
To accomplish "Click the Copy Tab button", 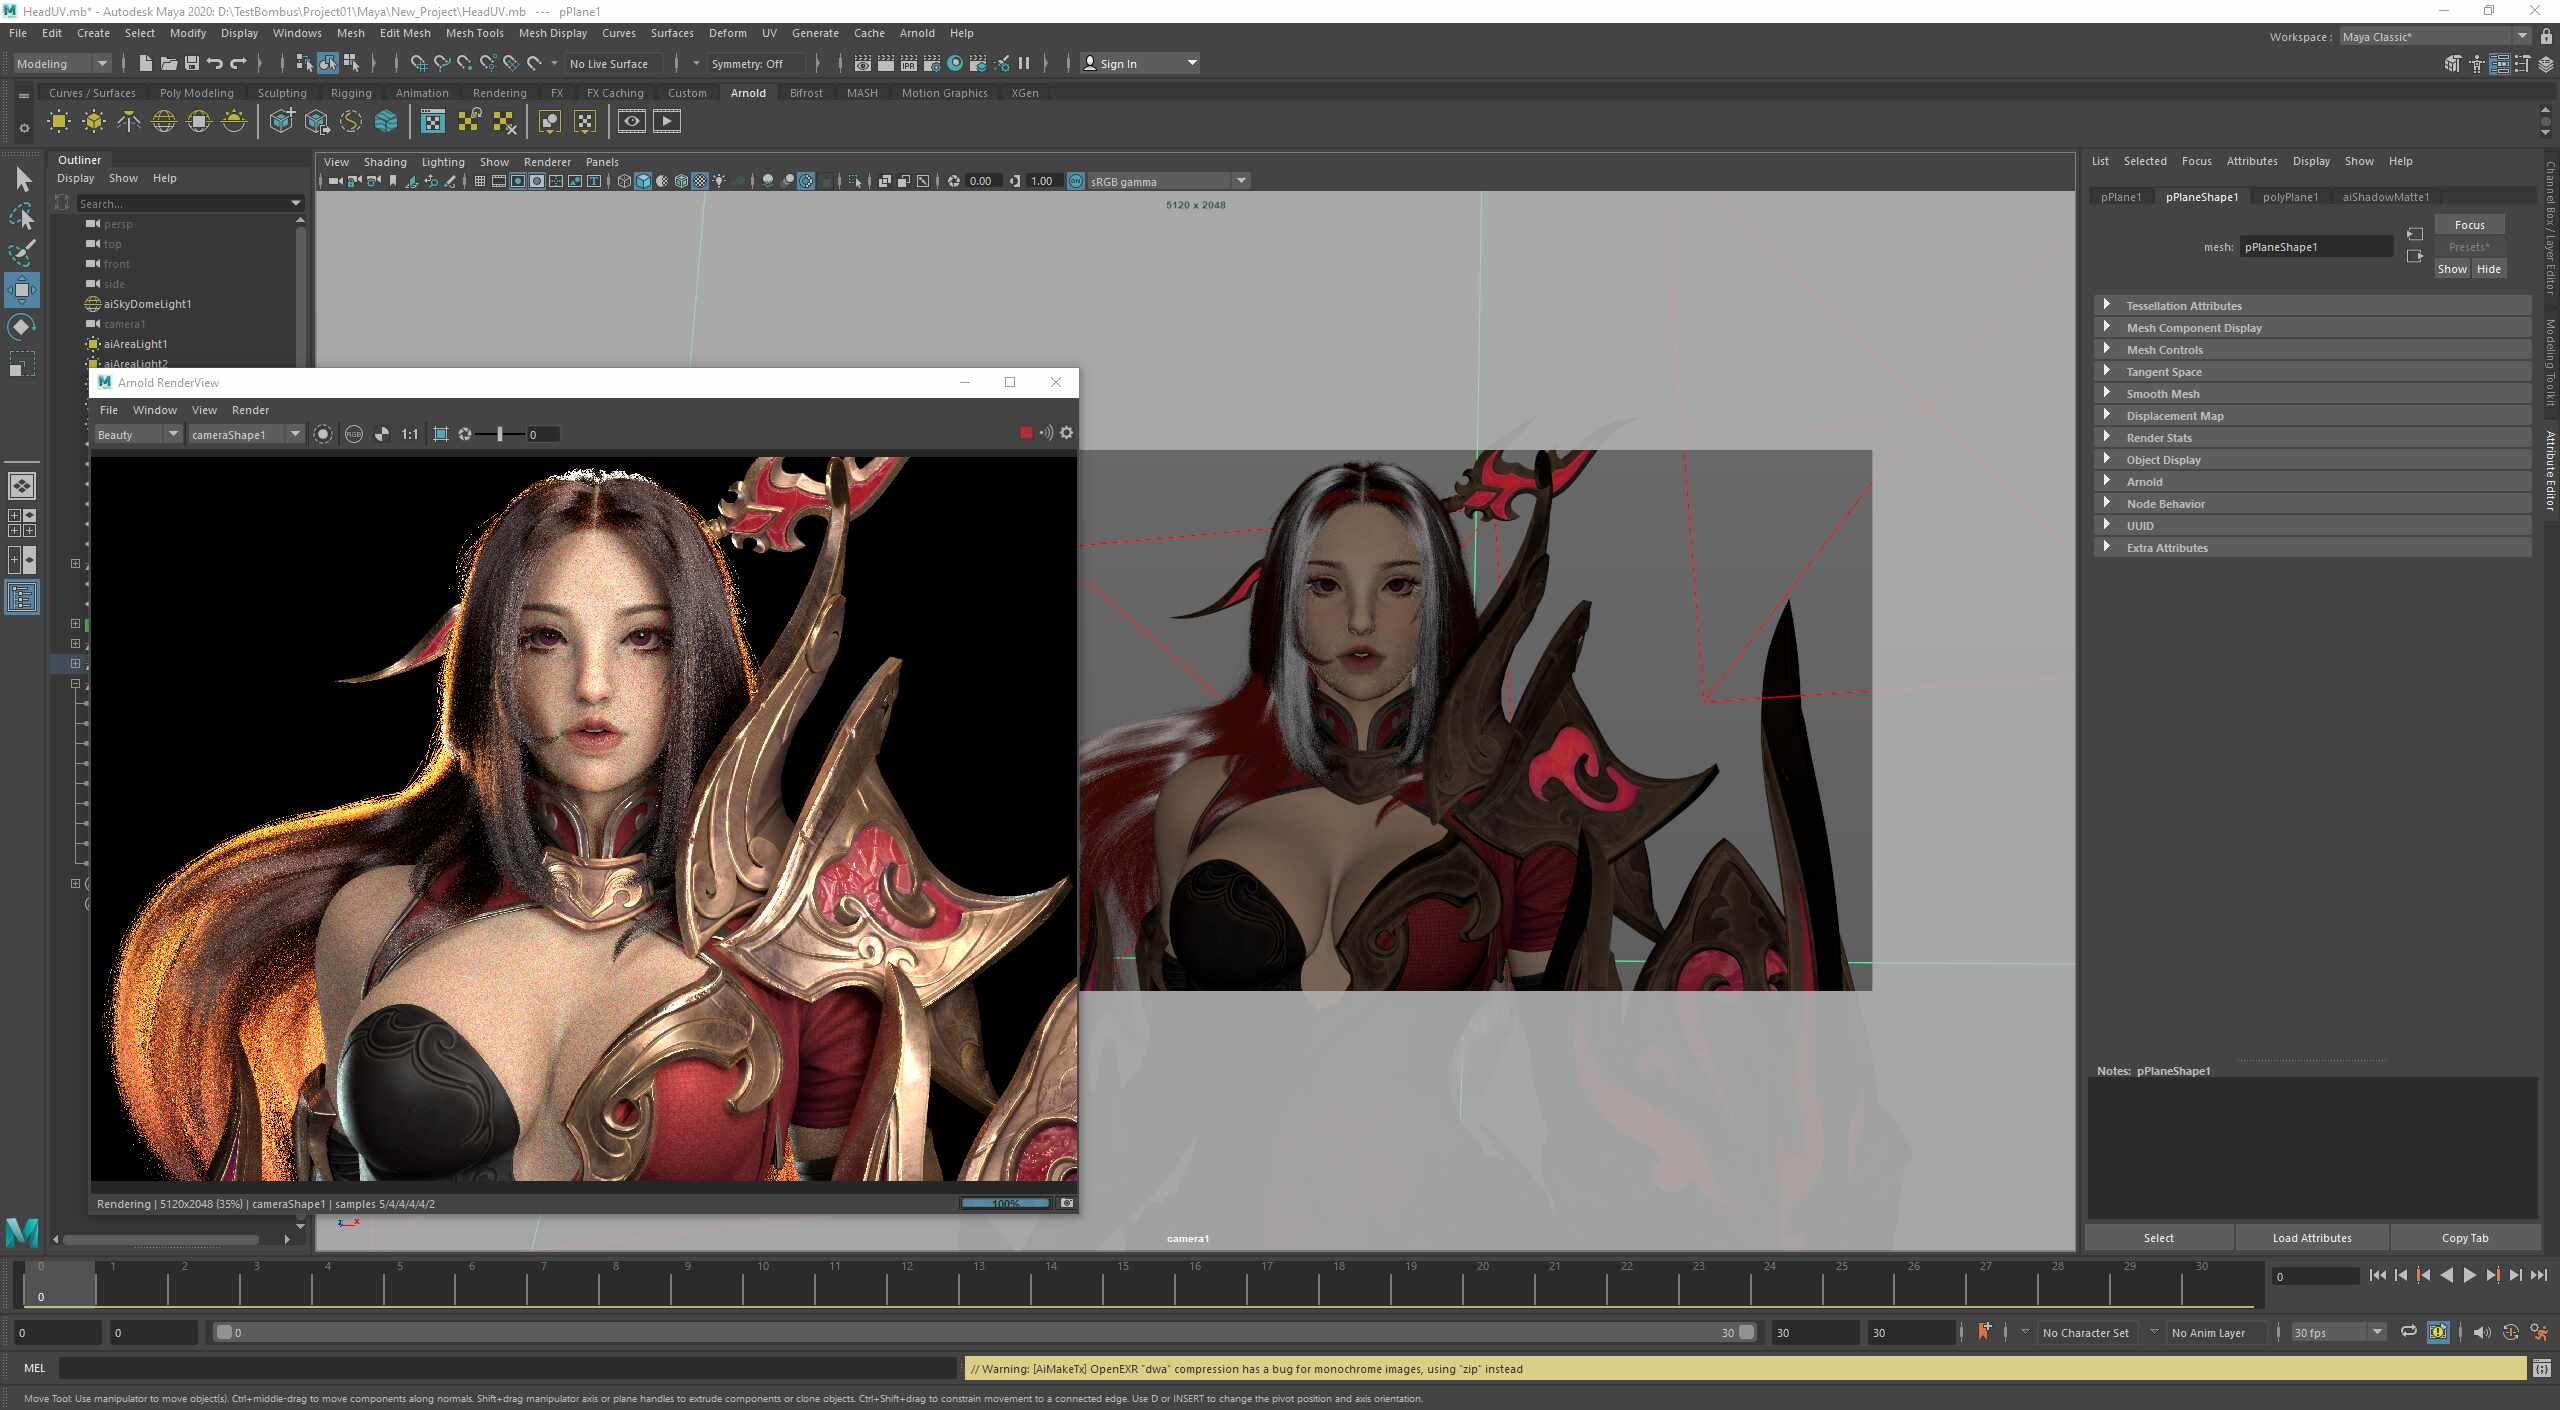I will point(2465,1238).
